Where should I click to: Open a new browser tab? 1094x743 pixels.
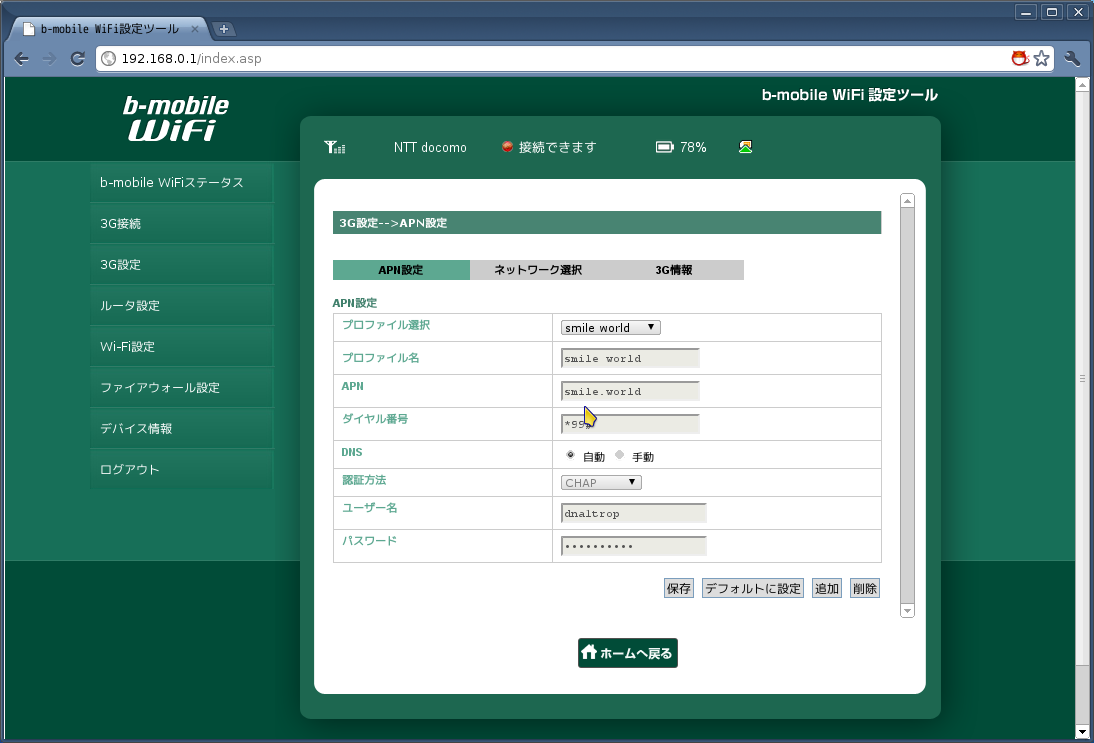(x=224, y=29)
